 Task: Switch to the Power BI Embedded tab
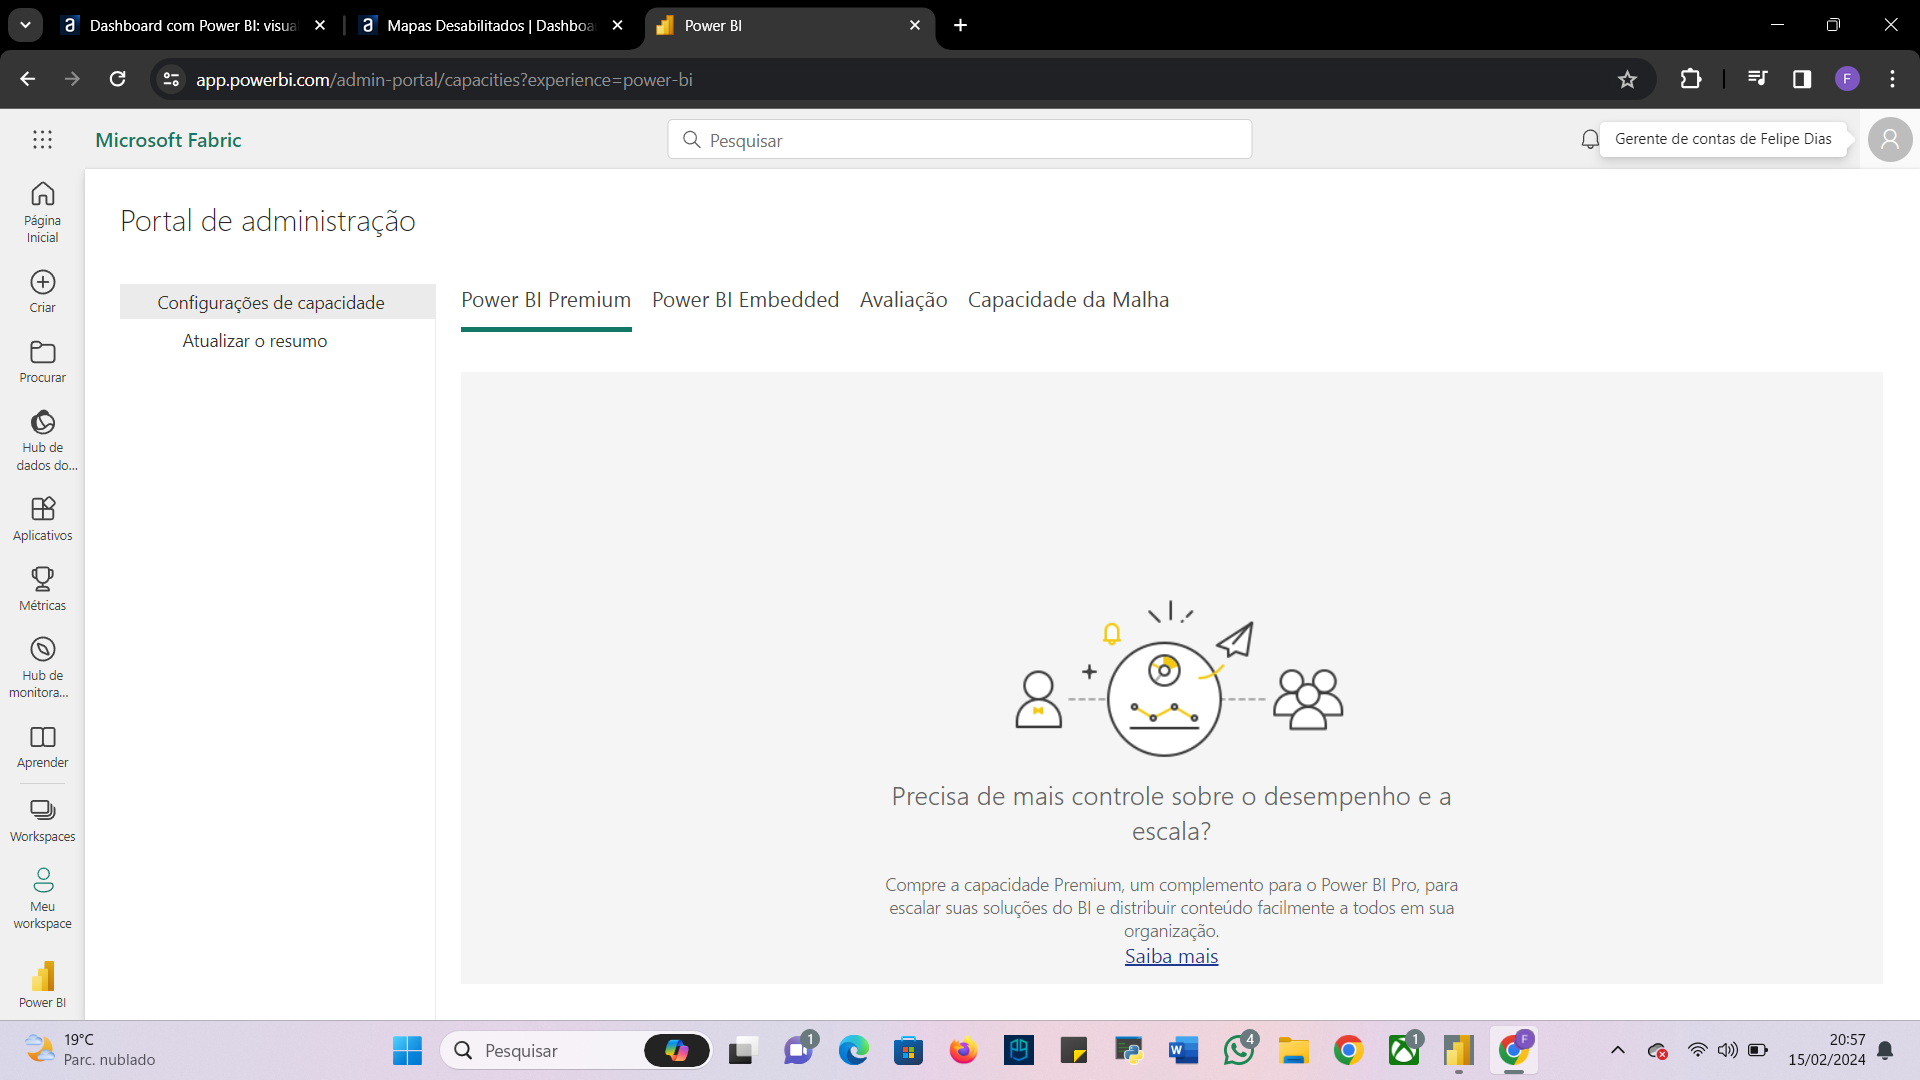745,300
